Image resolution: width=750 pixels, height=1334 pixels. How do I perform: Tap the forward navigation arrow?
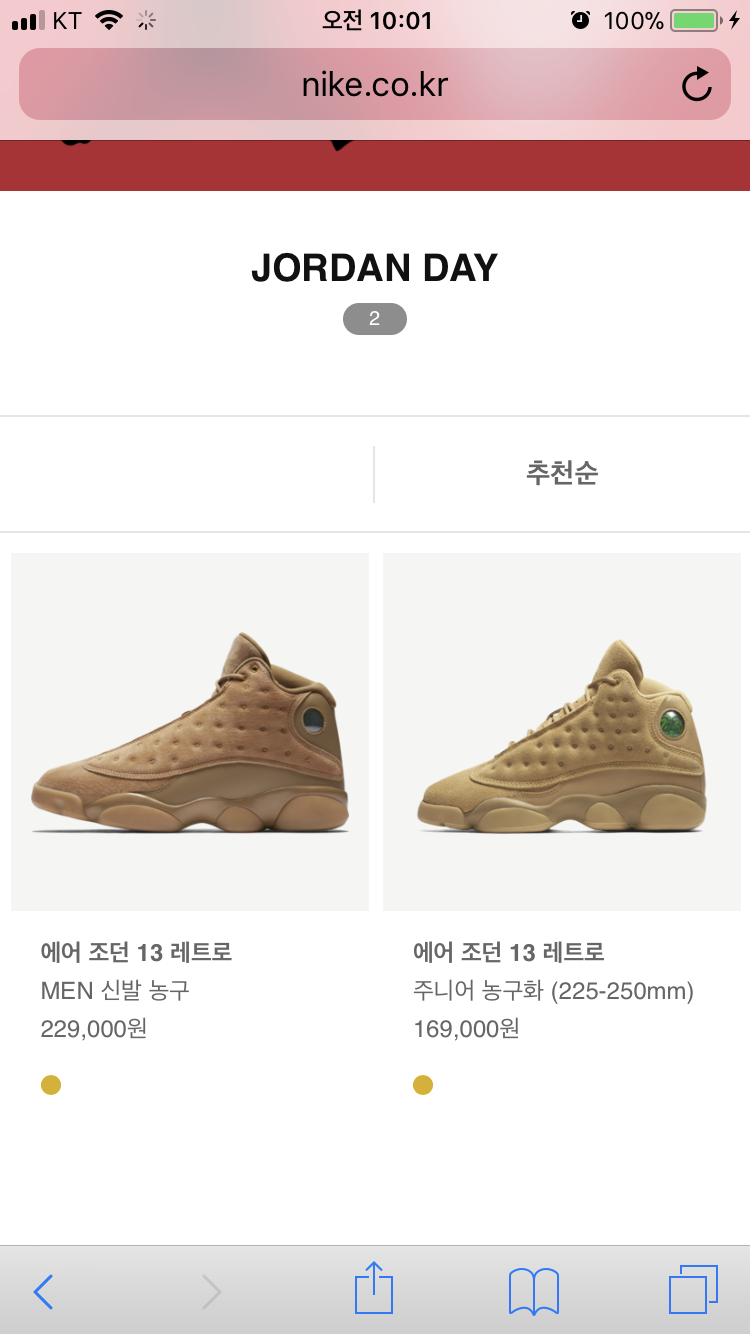[x=211, y=1292]
